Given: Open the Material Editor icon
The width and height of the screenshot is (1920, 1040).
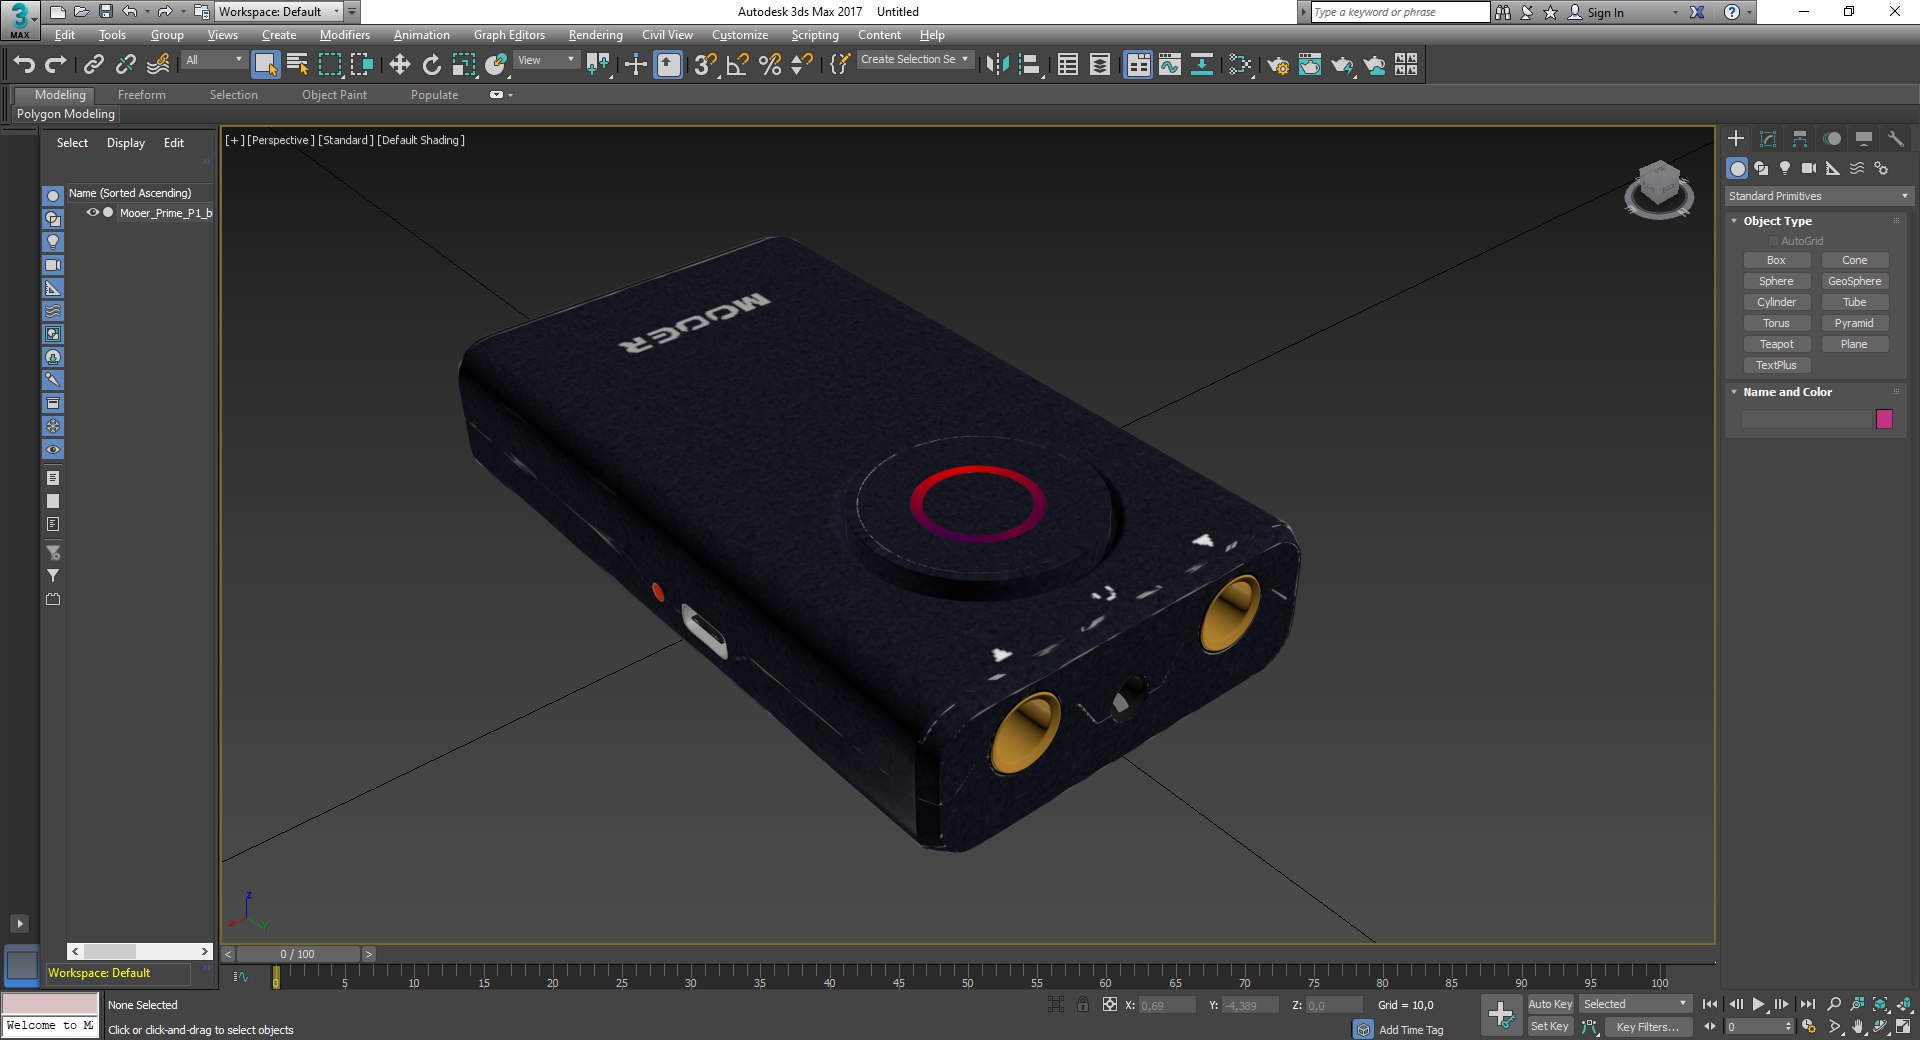Looking at the screenshot, I should (1239, 65).
